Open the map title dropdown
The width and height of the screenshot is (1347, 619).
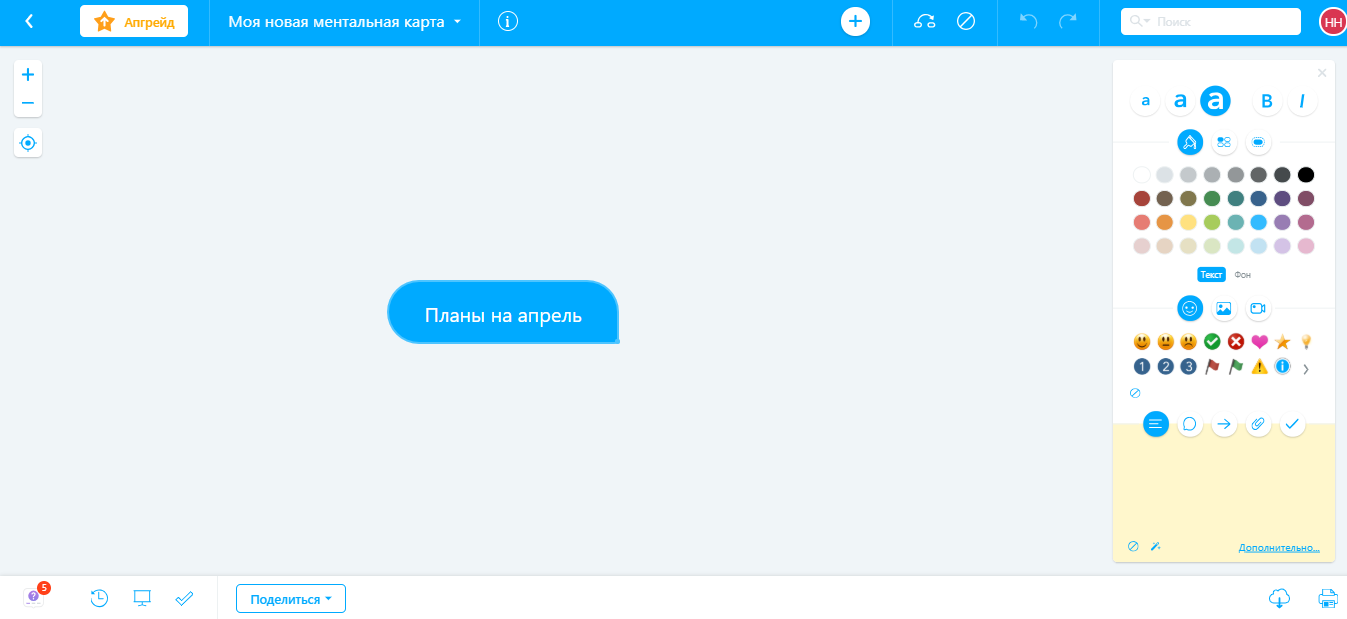345,22
